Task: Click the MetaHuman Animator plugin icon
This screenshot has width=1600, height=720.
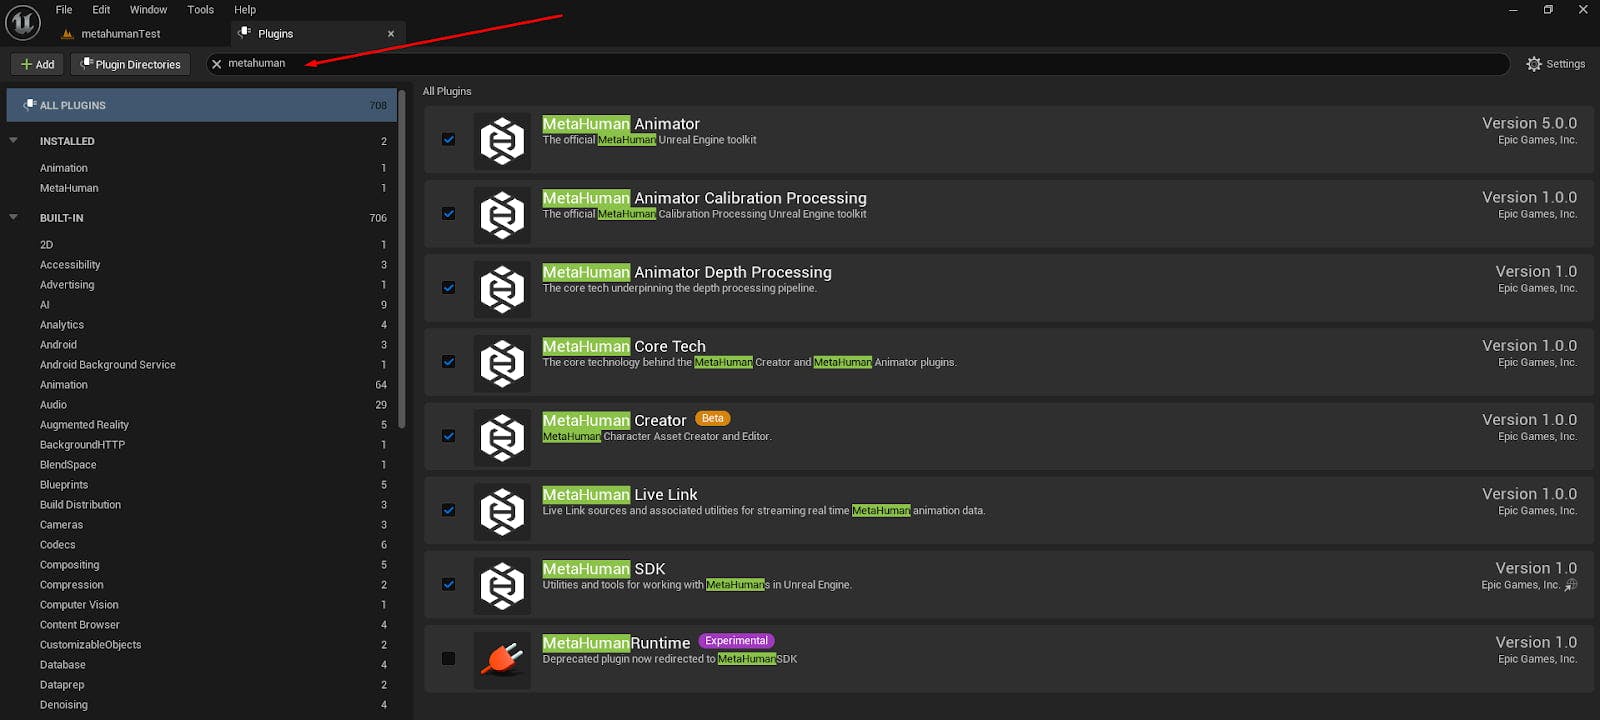Action: pyautogui.click(x=502, y=141)
